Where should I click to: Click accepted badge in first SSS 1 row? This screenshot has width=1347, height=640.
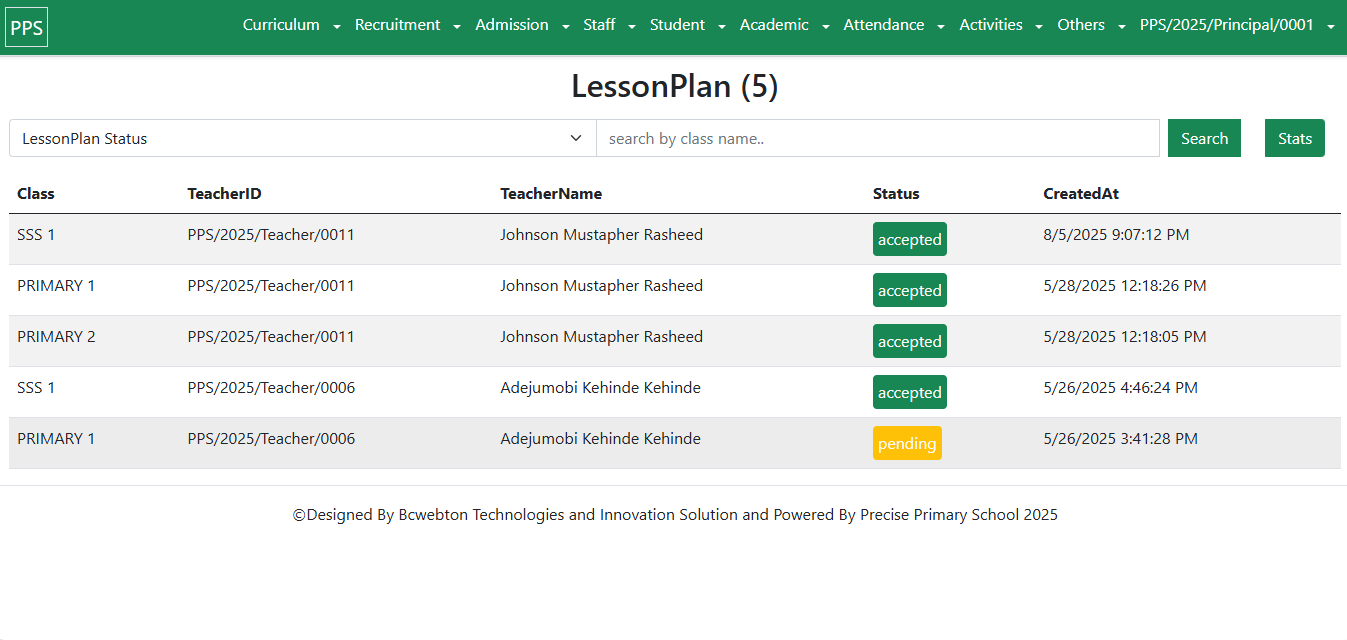pos(909,239)
